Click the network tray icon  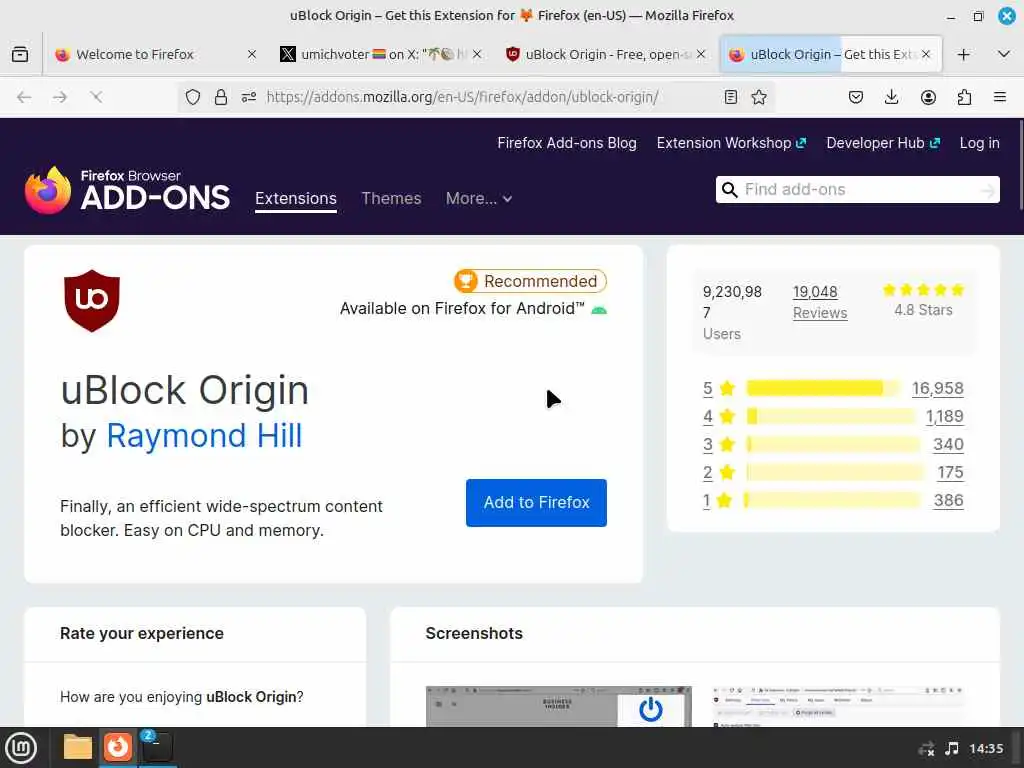[x=926, y=748]
